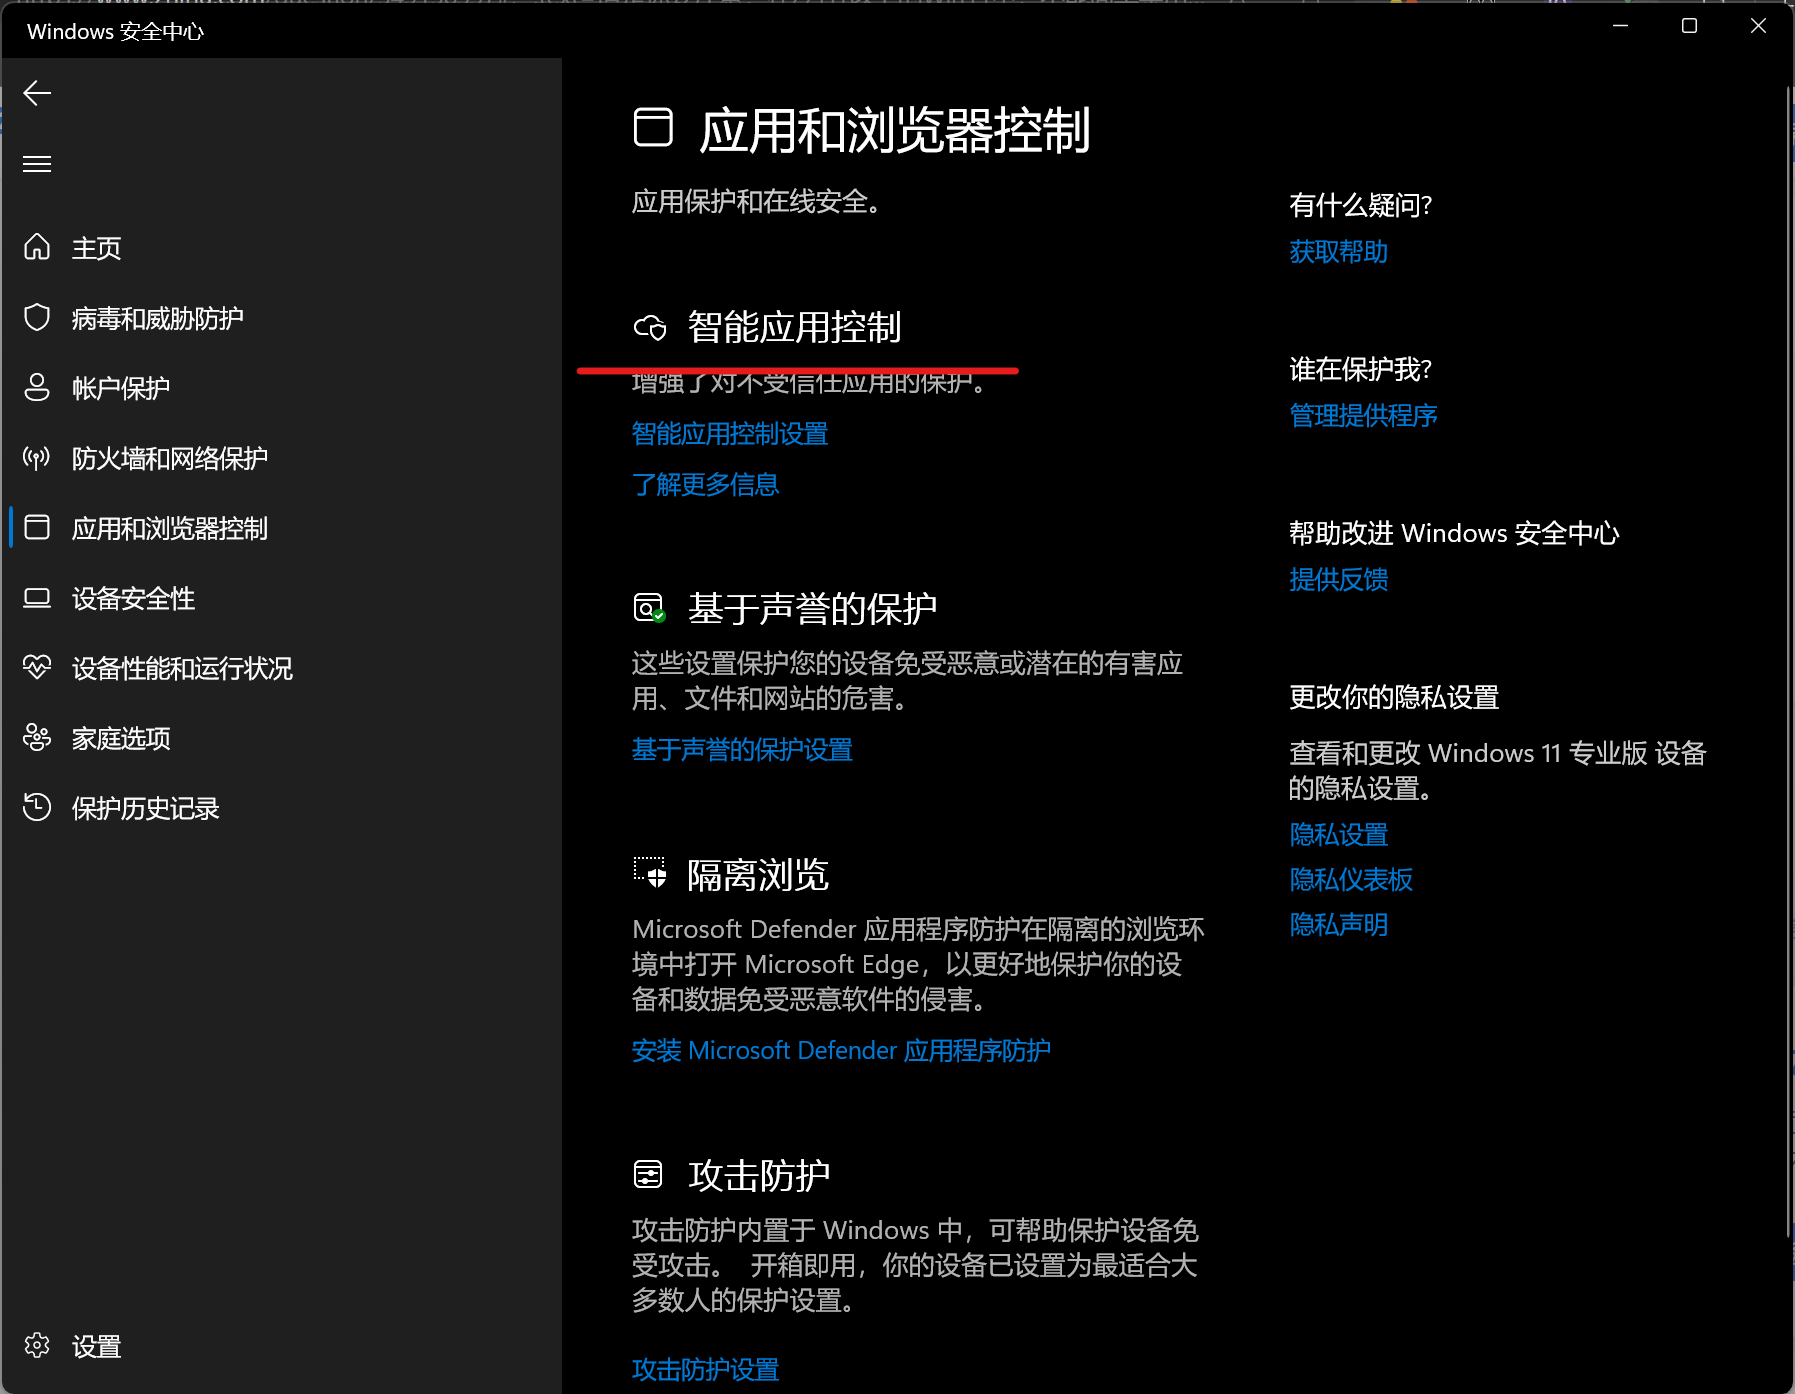Click the vertical scrollbar on the right
This screenshot has width=1795, height=1394.
point(1789,660)
